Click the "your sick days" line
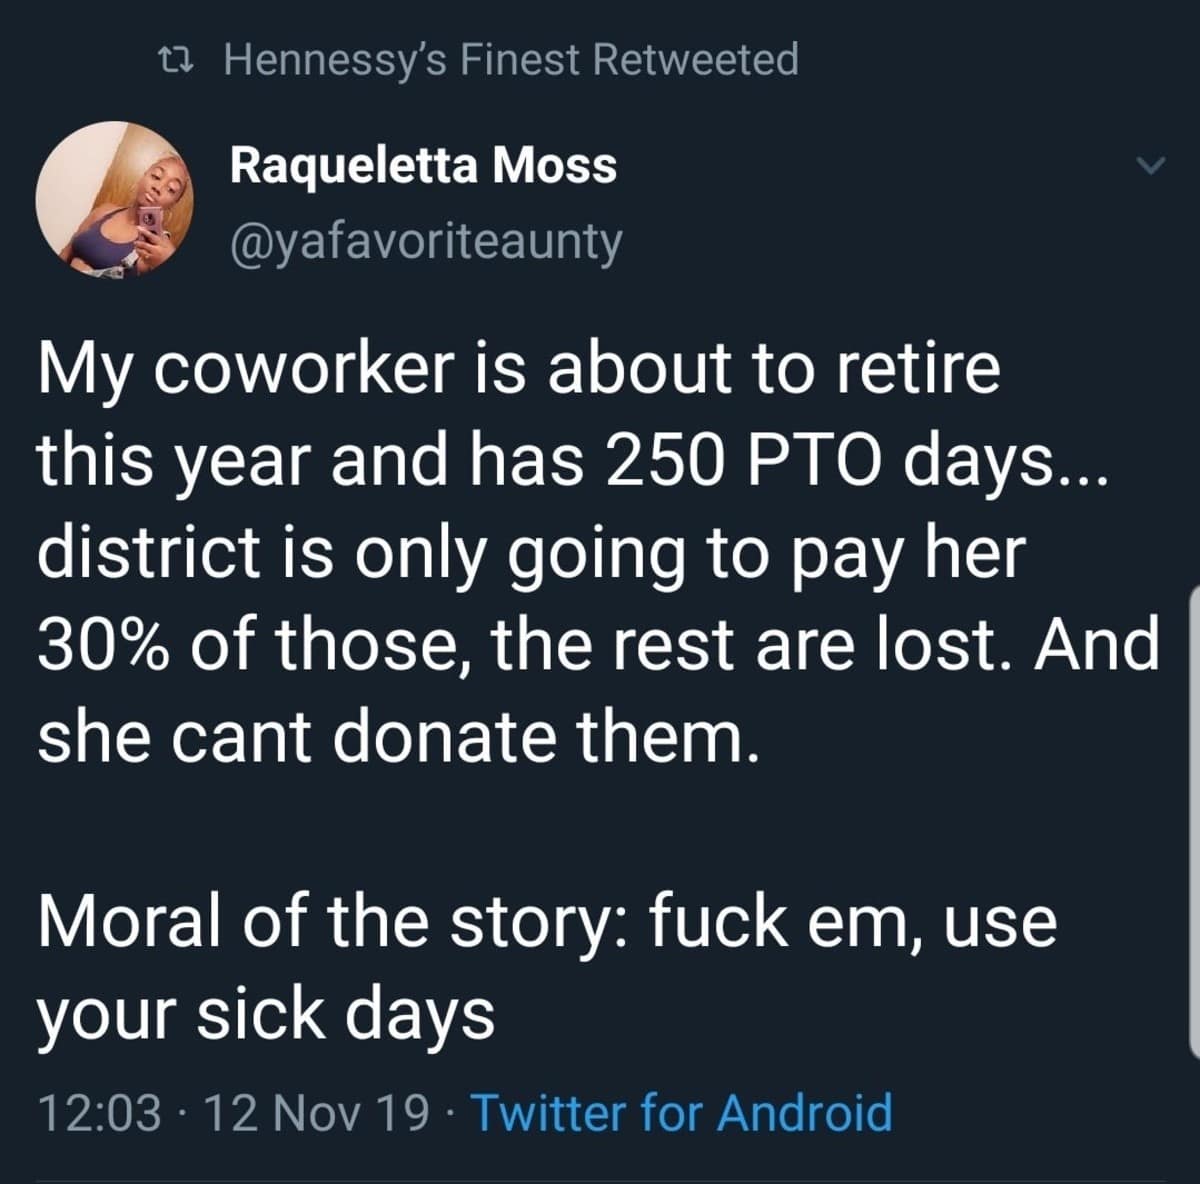This screenshot has height=1184, width=1200. [266, 1013]
